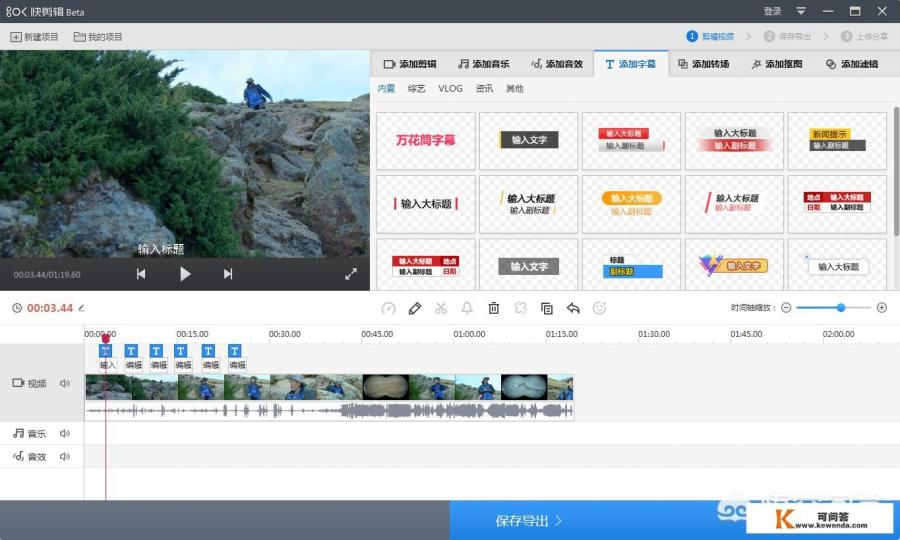The height and width of the screenshot is (540, 900).
Task: Go to step 1 剪辑视频
Action: tap(710, 36)
